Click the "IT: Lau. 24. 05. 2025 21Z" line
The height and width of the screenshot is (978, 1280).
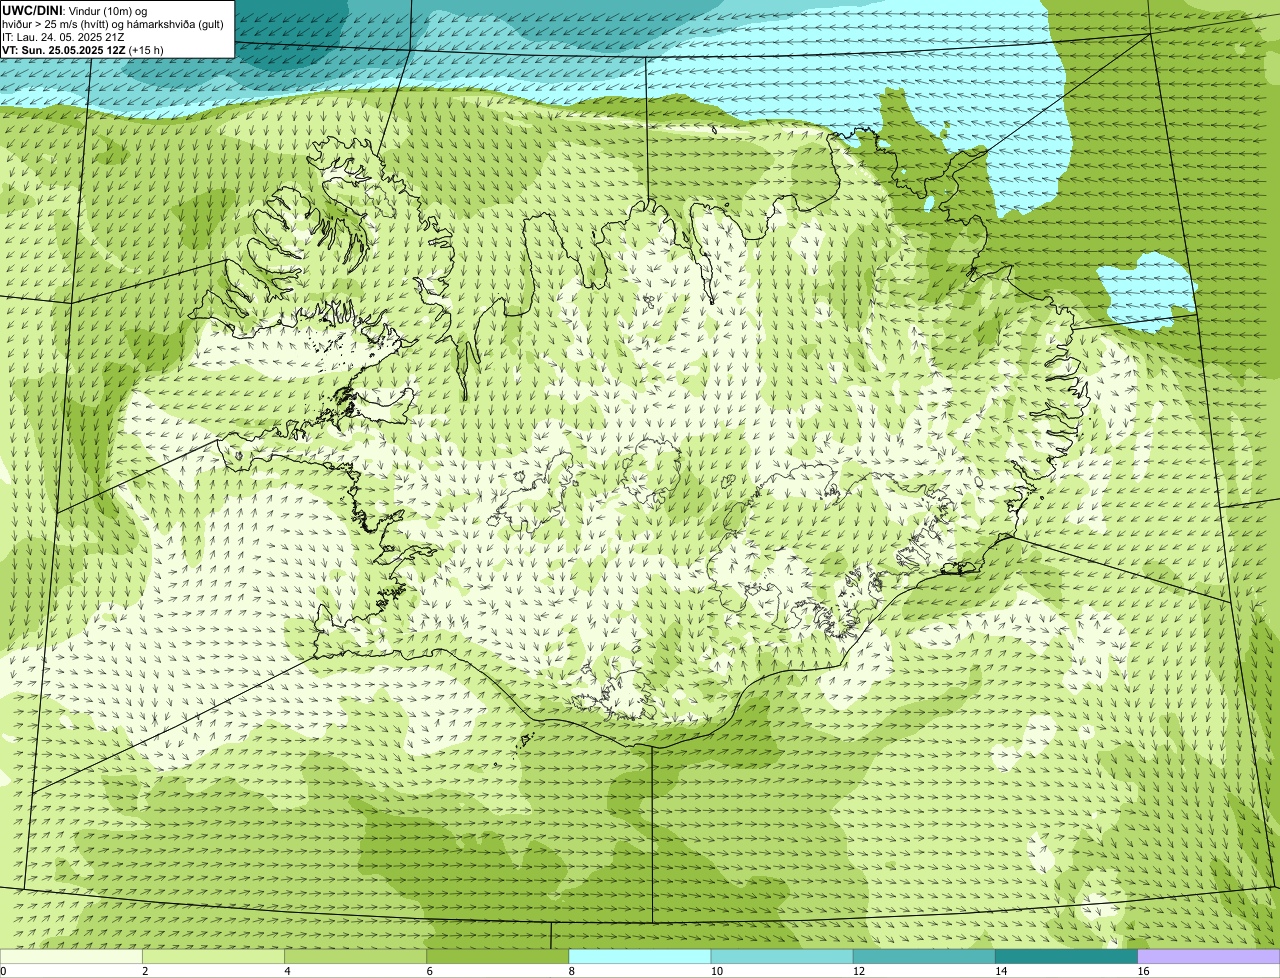64,37
